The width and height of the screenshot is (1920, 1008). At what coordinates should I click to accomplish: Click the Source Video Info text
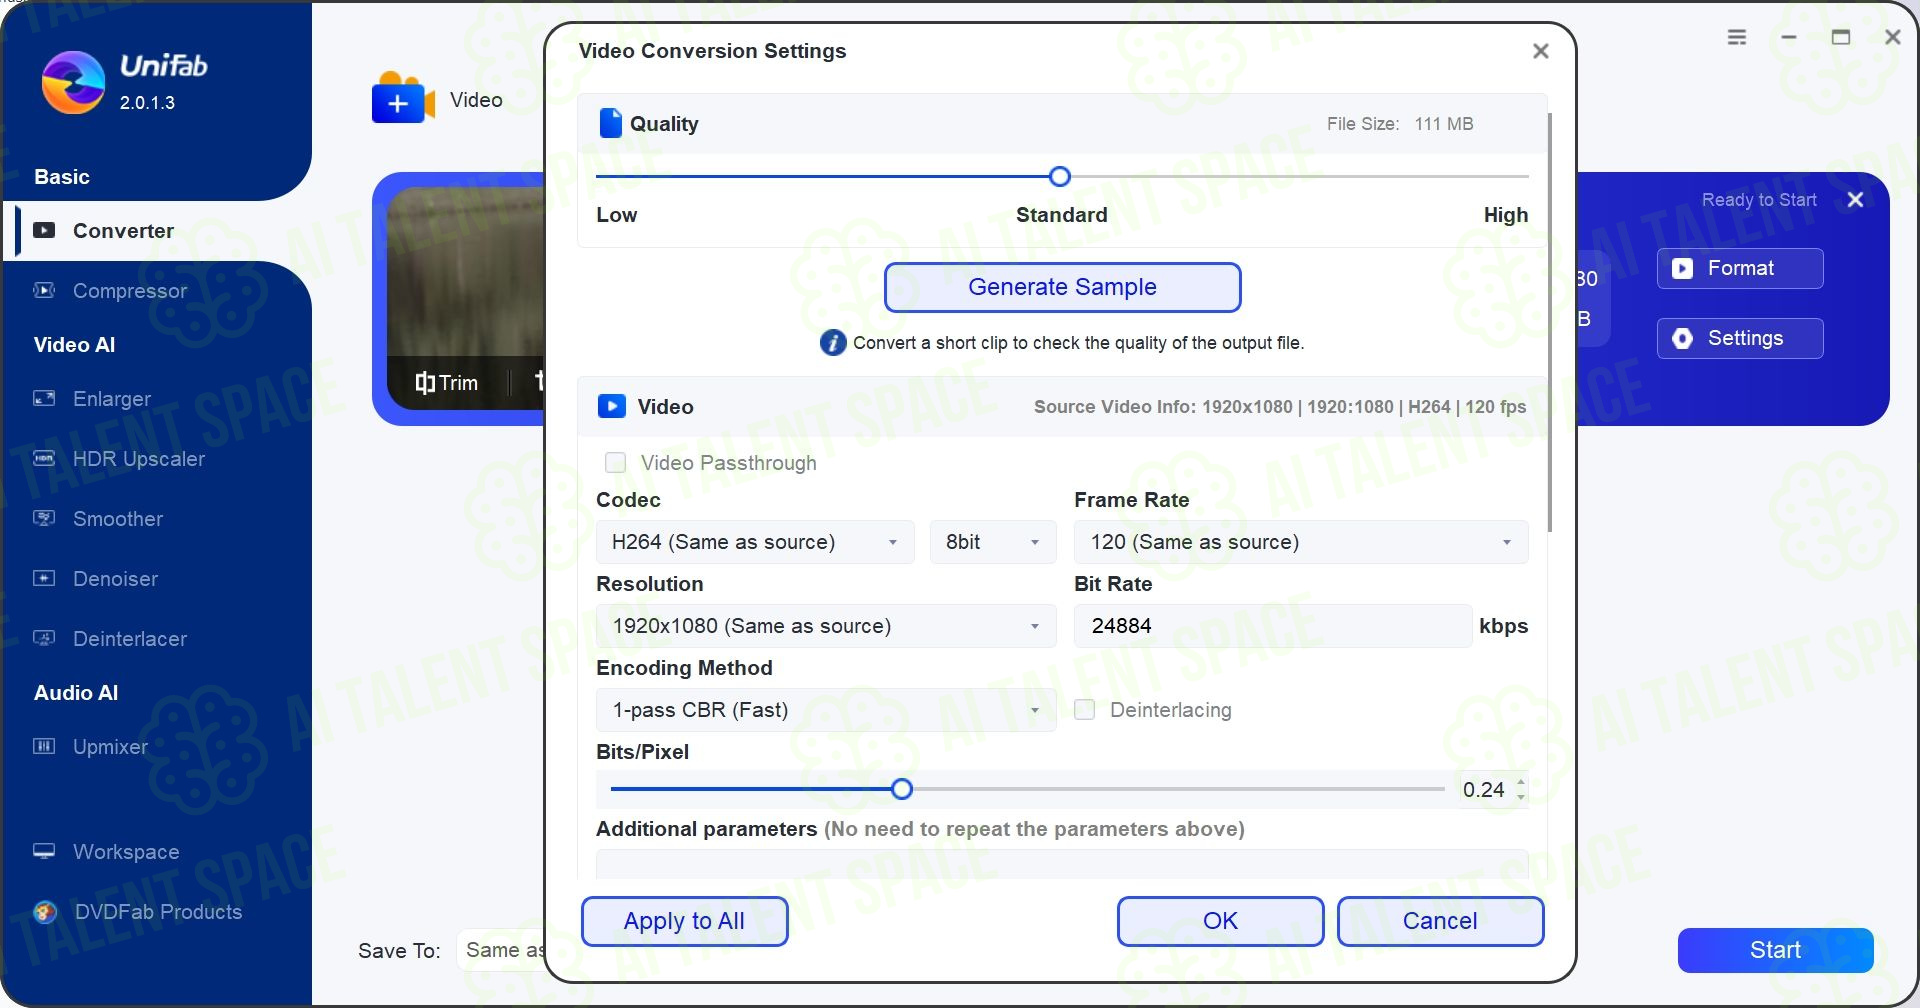click(x=1280, y=407)
